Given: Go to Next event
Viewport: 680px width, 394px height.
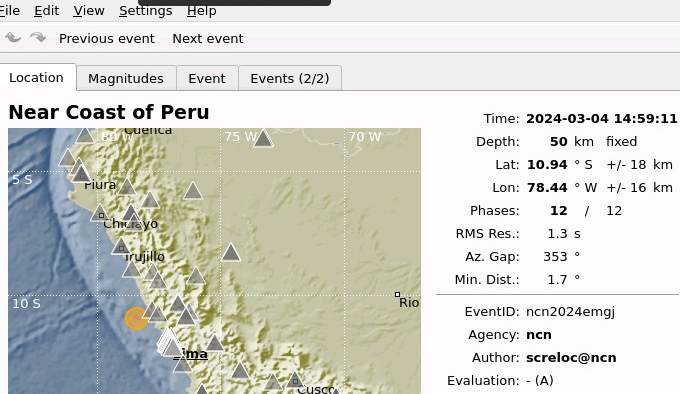Looking at the screenshot, I should pyautogui.click(x=208, y=39).
